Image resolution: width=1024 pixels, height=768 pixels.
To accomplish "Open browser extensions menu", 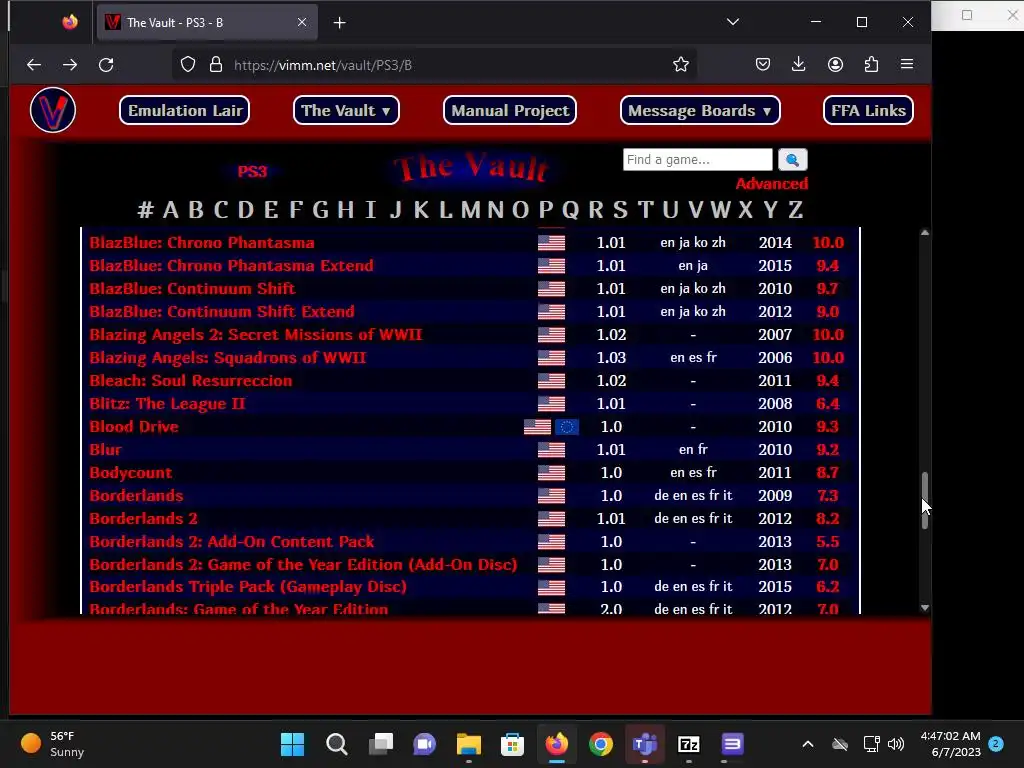I will click(x=871, y=65).
